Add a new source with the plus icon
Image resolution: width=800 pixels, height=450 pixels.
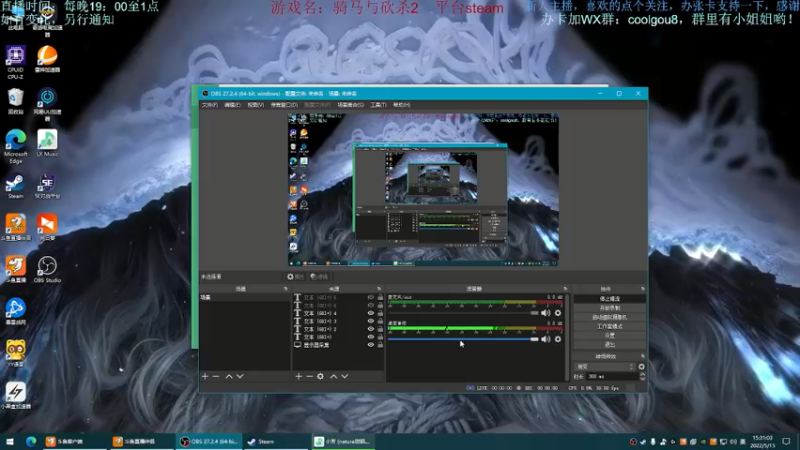[x=298, y=376]
